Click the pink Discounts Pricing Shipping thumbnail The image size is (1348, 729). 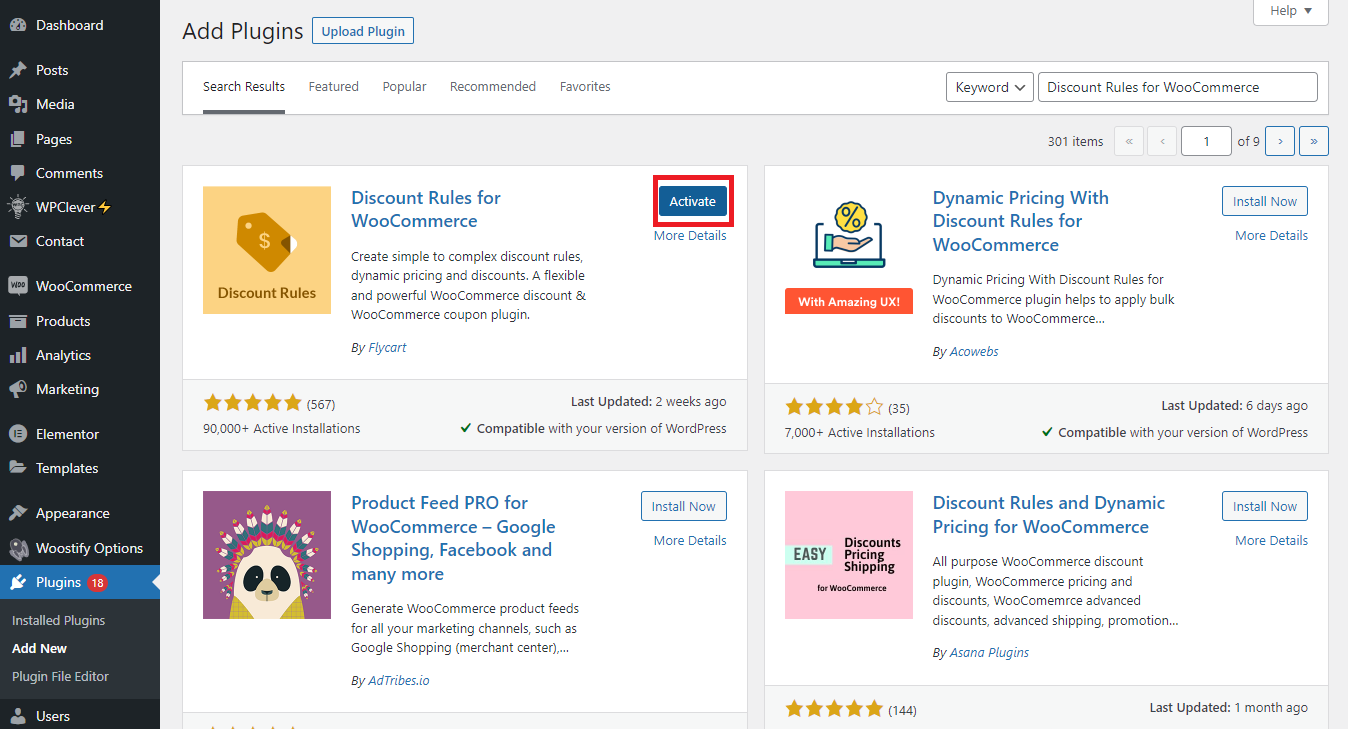click(849, 555)
